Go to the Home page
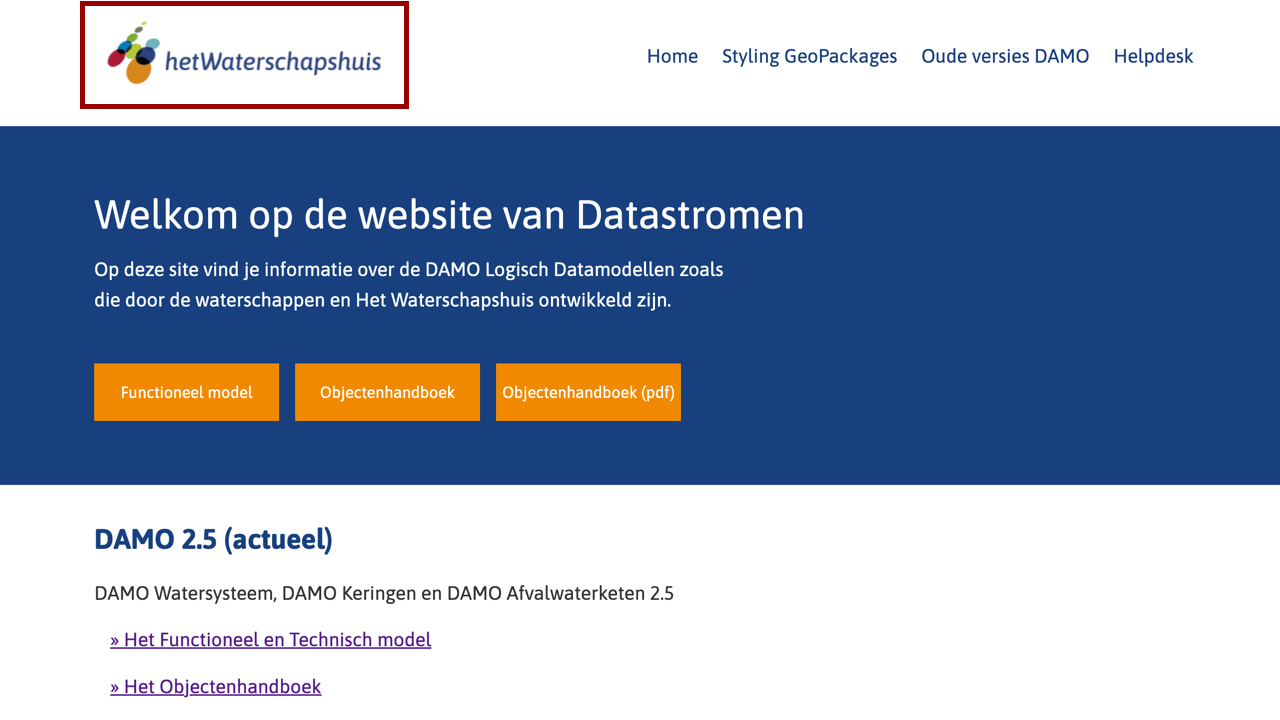1280x720 pixels. point(672,56)
